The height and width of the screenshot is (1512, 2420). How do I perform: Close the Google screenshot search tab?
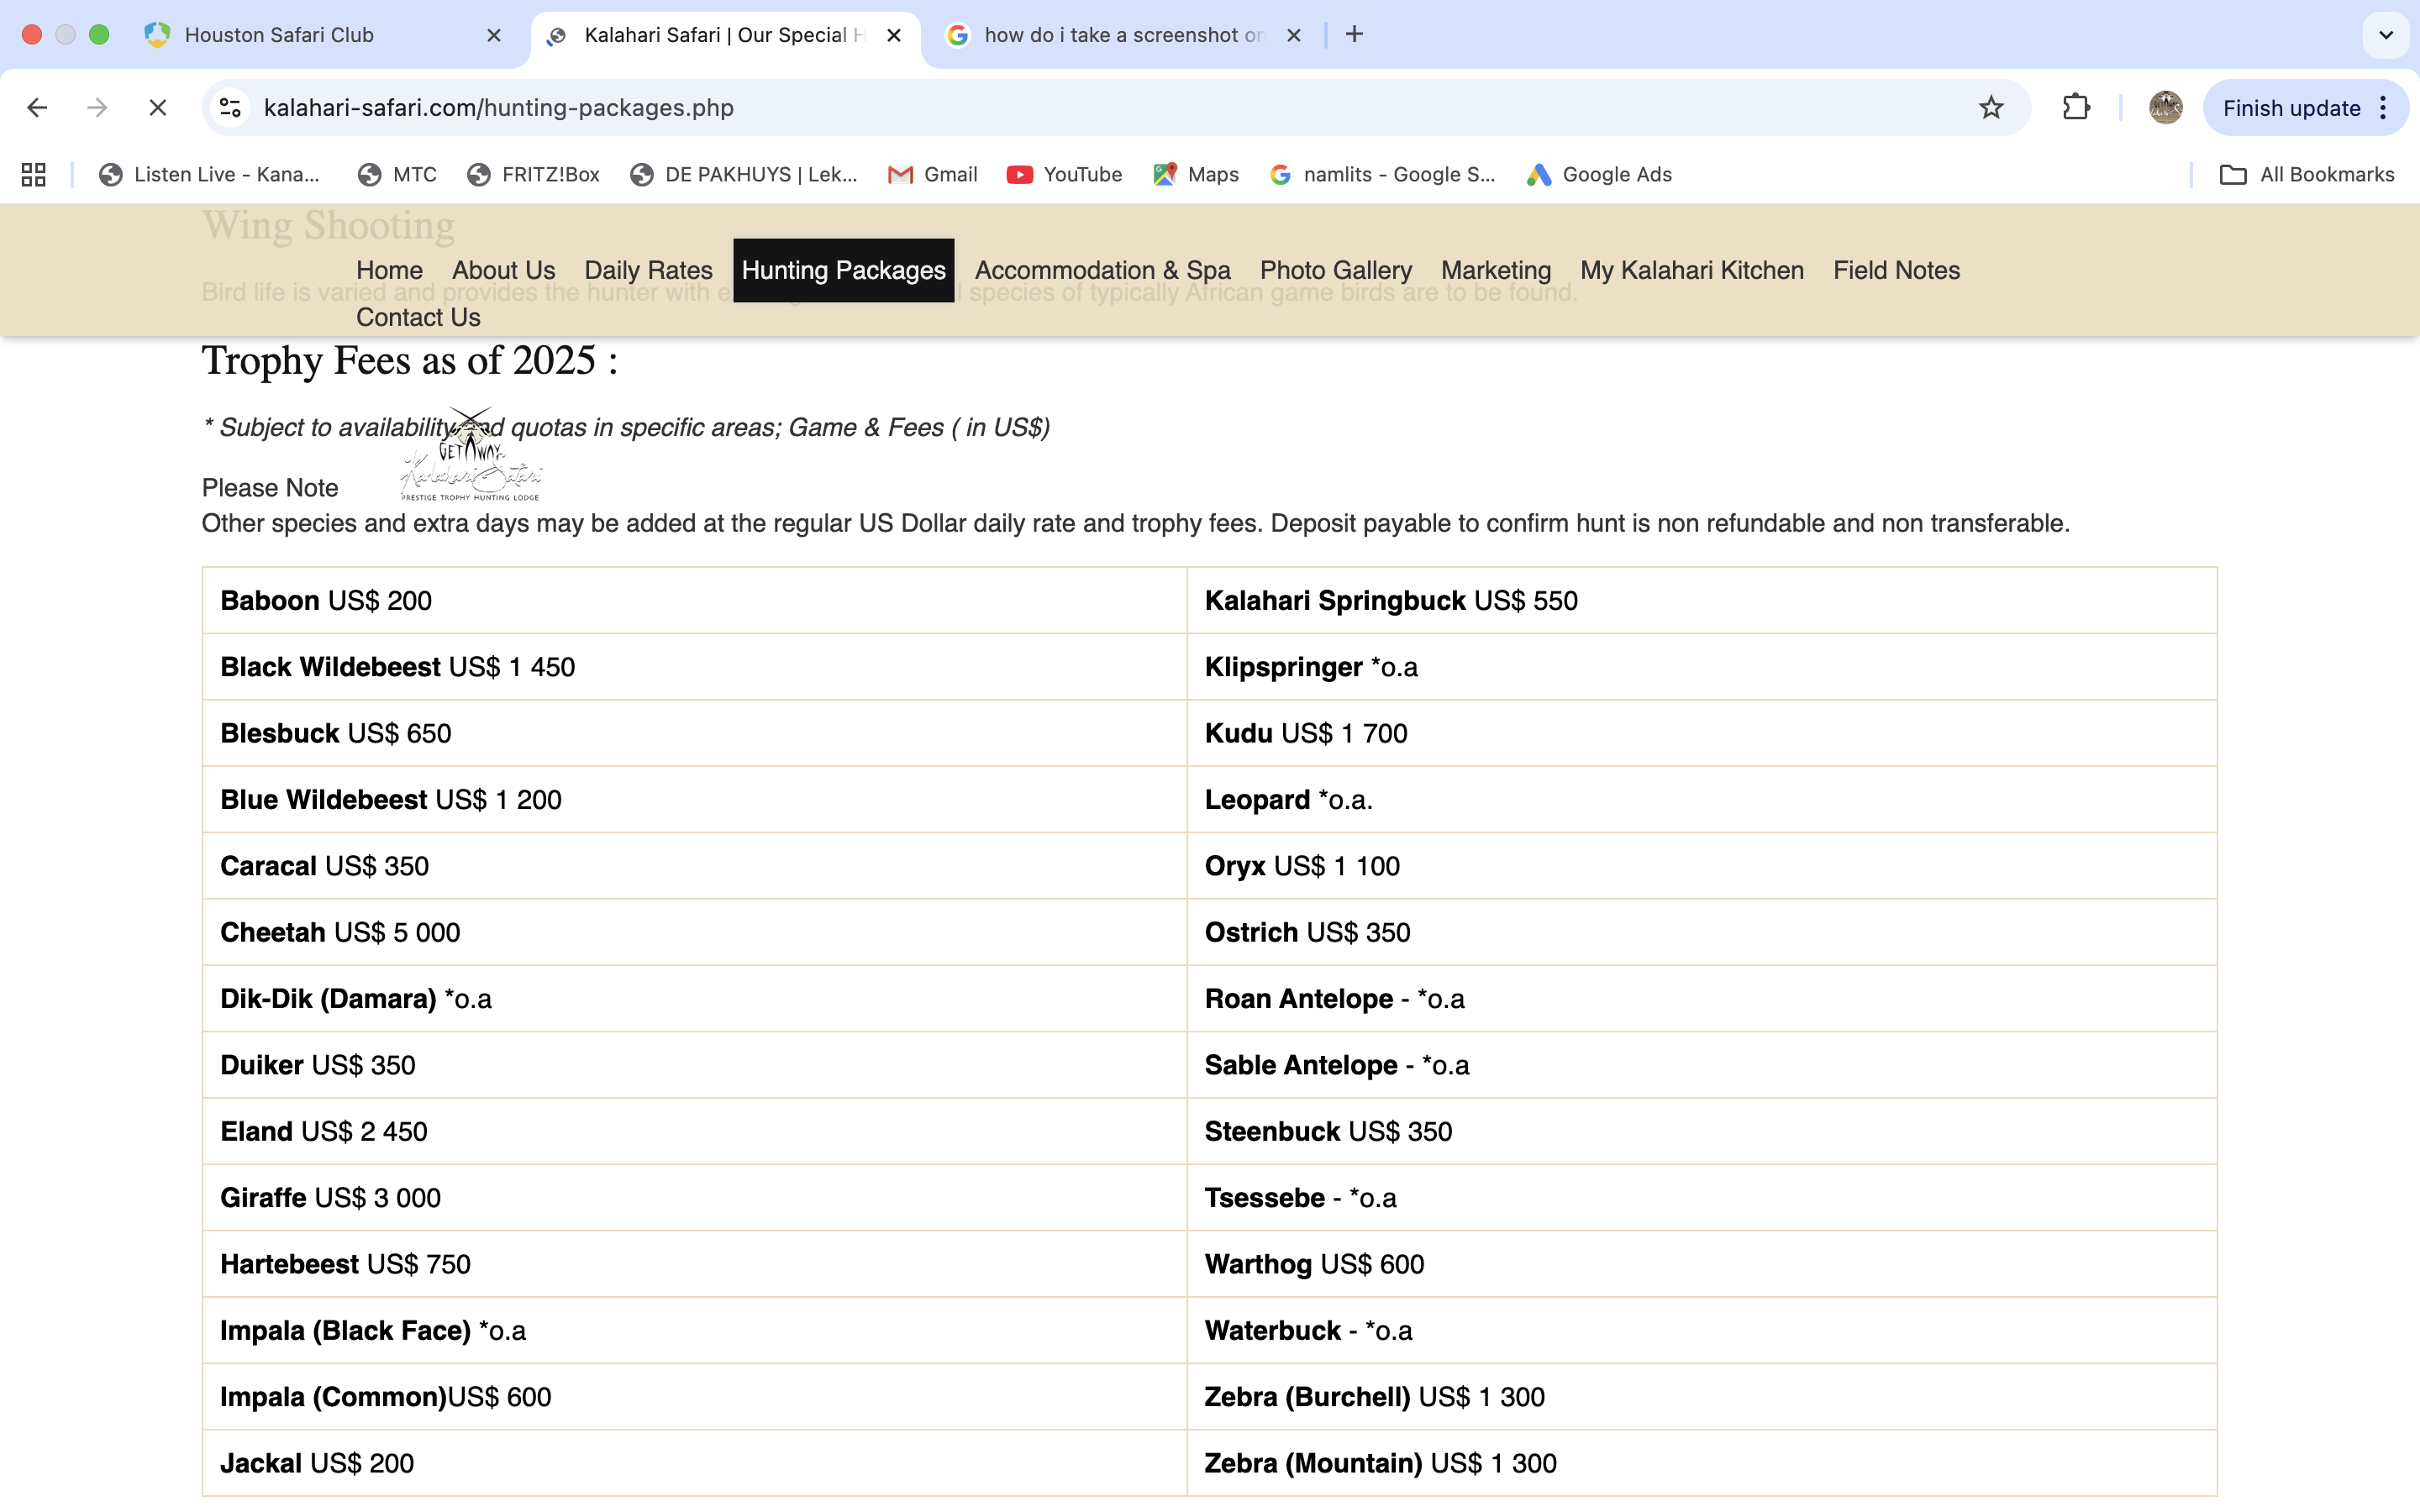pyautogui.click(x=1294, y=35)
